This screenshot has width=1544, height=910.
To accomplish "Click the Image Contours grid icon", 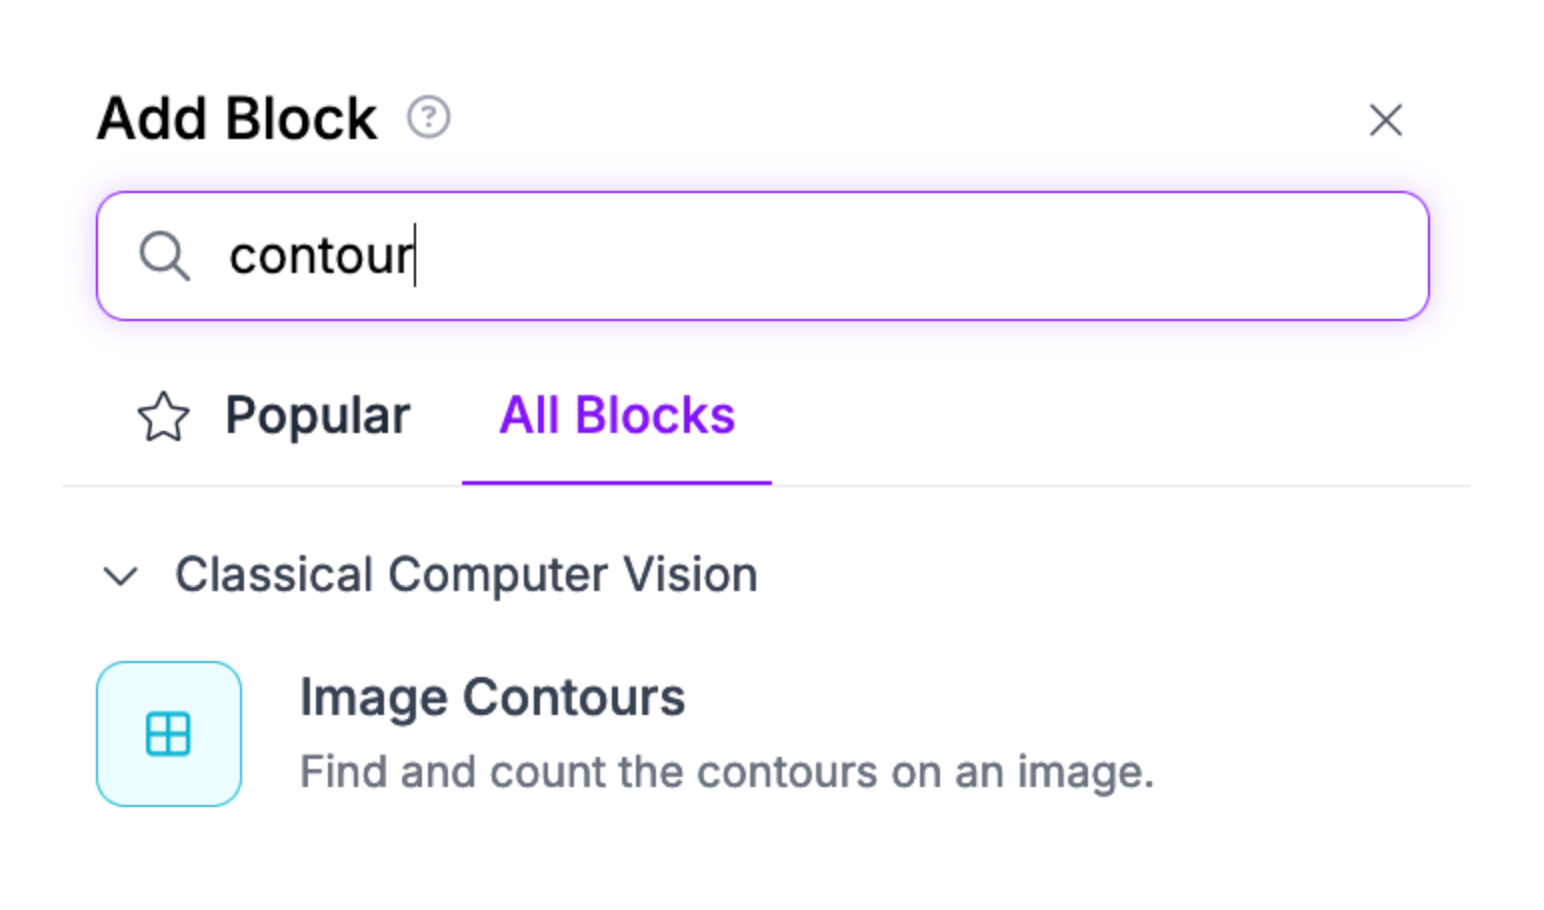I will click(x=168, y=734).
